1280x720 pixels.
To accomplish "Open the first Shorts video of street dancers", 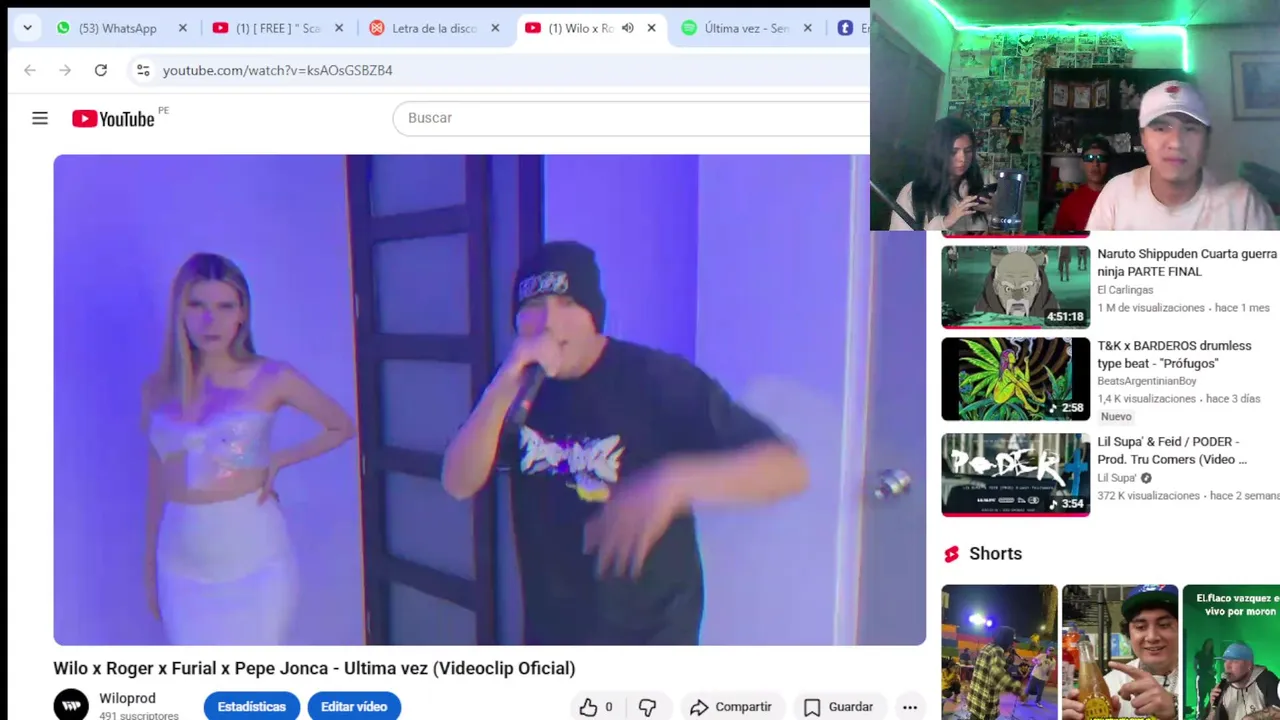I will click(x=999, y=652).
